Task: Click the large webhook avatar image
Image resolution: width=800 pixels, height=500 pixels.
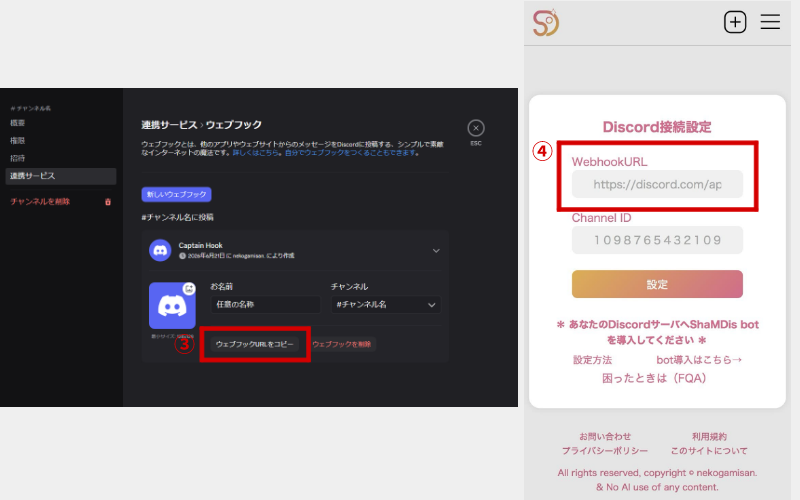Action: [172, 306]
